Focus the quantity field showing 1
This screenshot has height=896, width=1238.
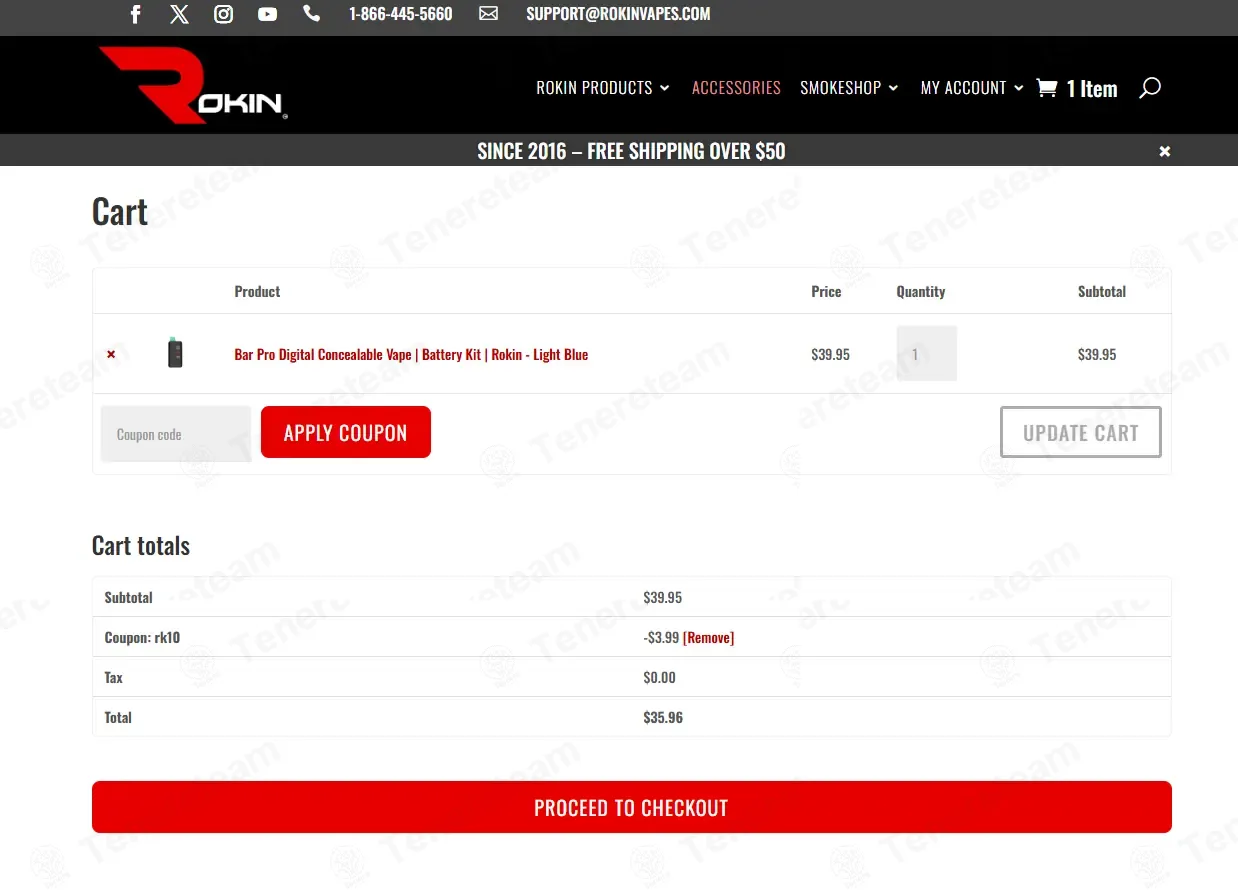926,353
